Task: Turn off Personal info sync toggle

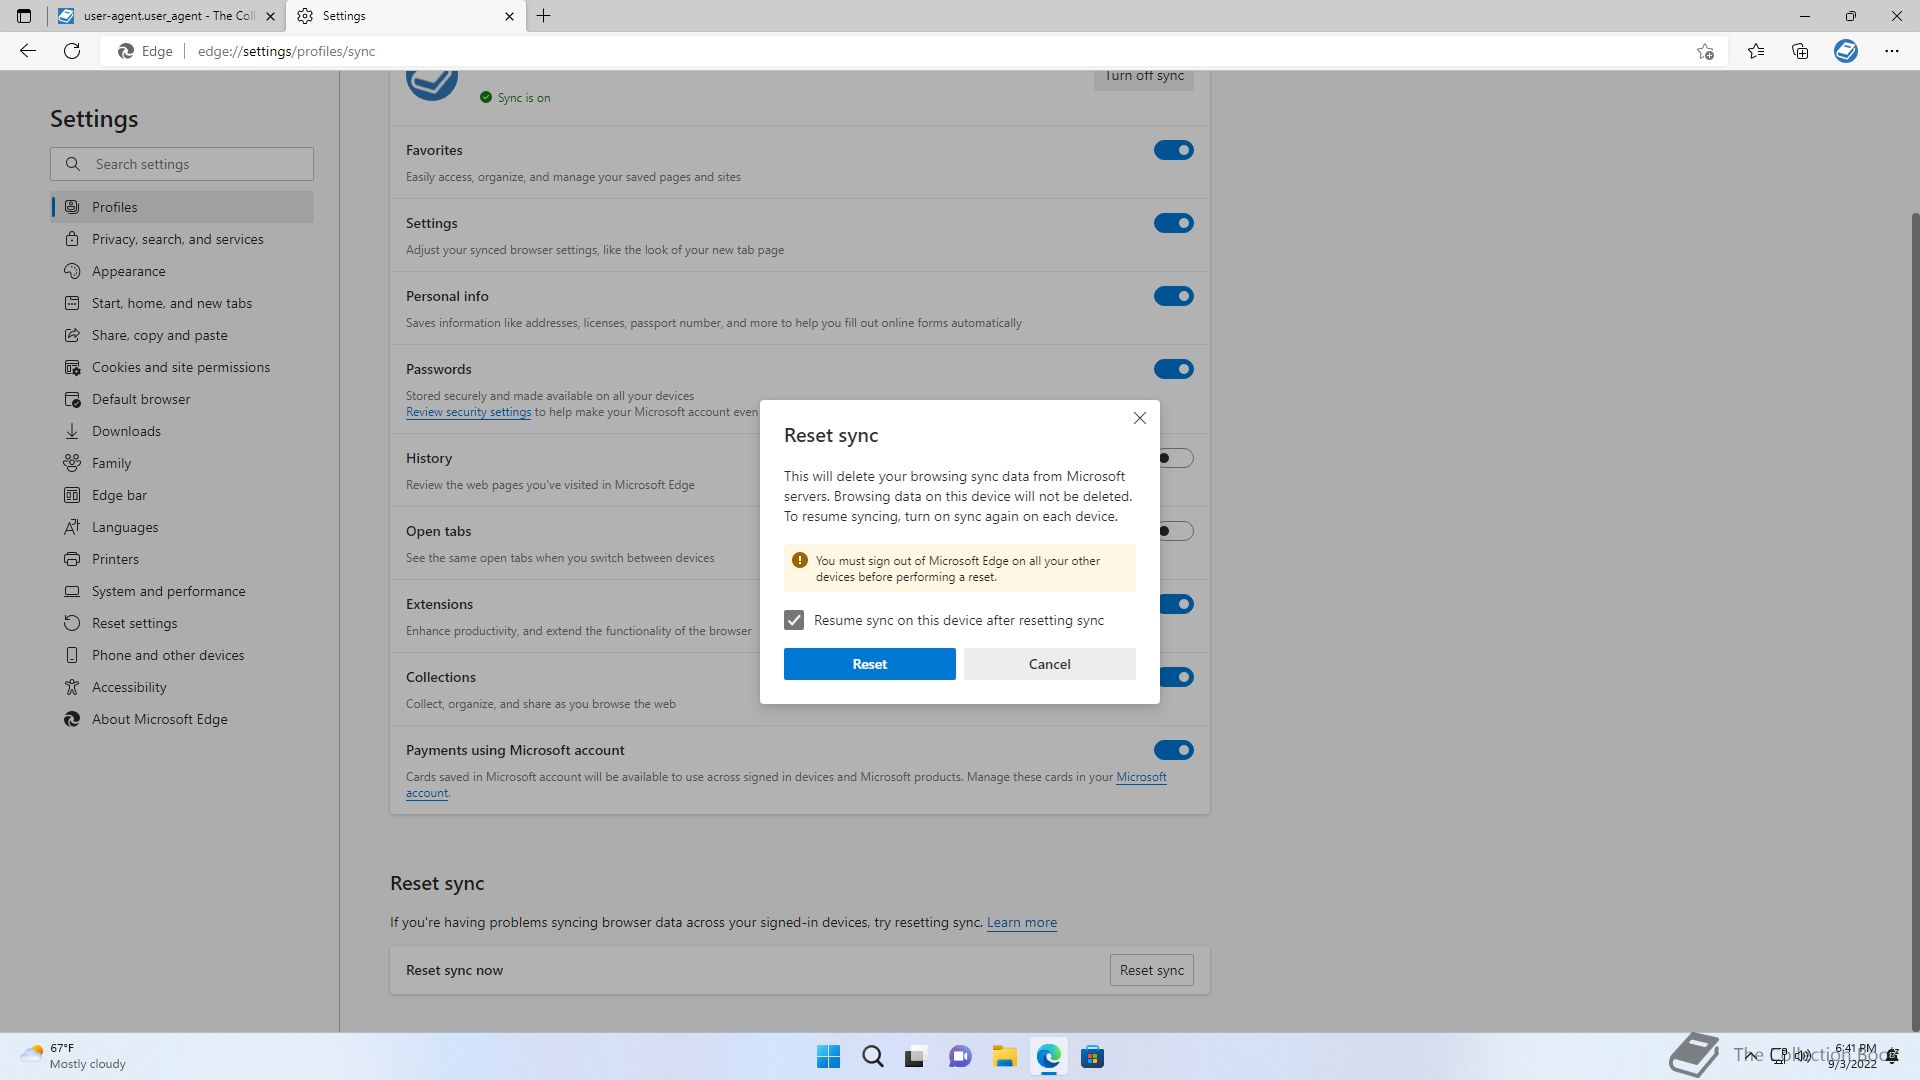Action: (x=1173, y=296)
